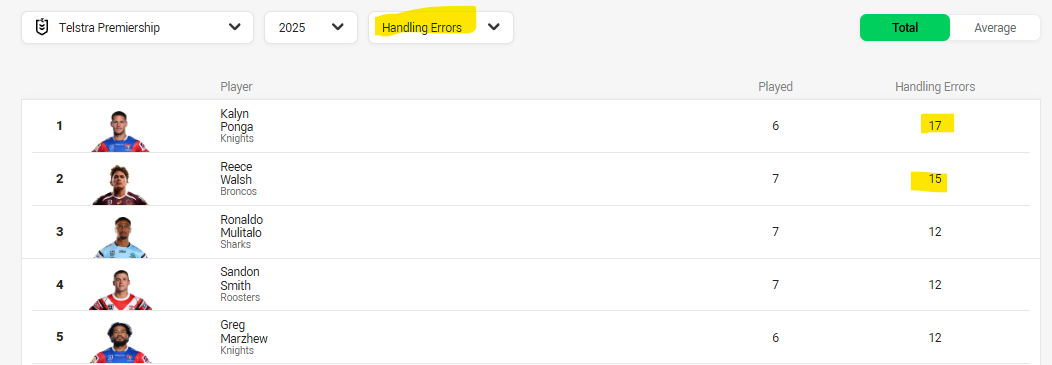Click Ronaldo Mulitalo's player image
The image size is (1052, 365).
coord(121,238)
